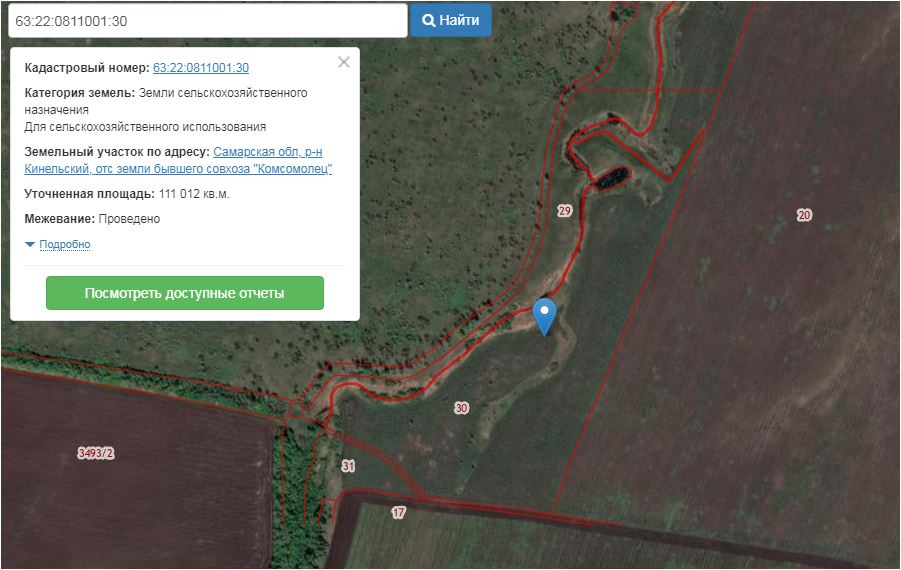Open cadastral number link 63:22:0811001:30
The width and height of the screenshot is (901, 570).
coord(201,68)
